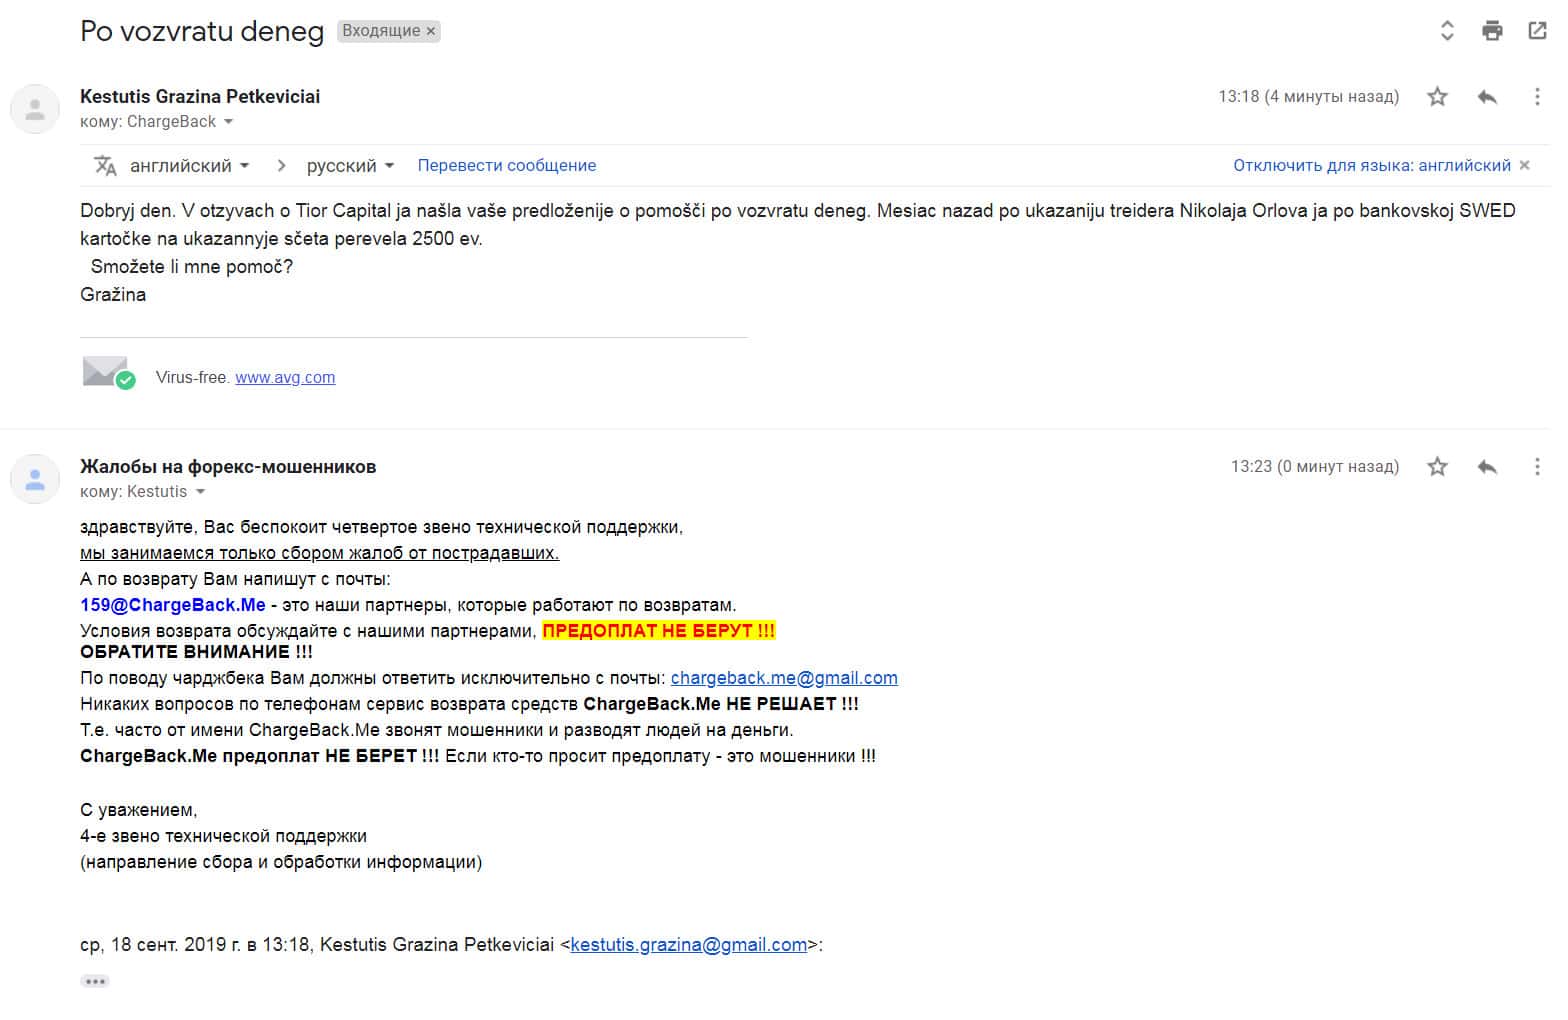Show recipient details for кому: Kestutis
The height and width of the screenshot is (1020, 1568).
click(x=200, y=492)
